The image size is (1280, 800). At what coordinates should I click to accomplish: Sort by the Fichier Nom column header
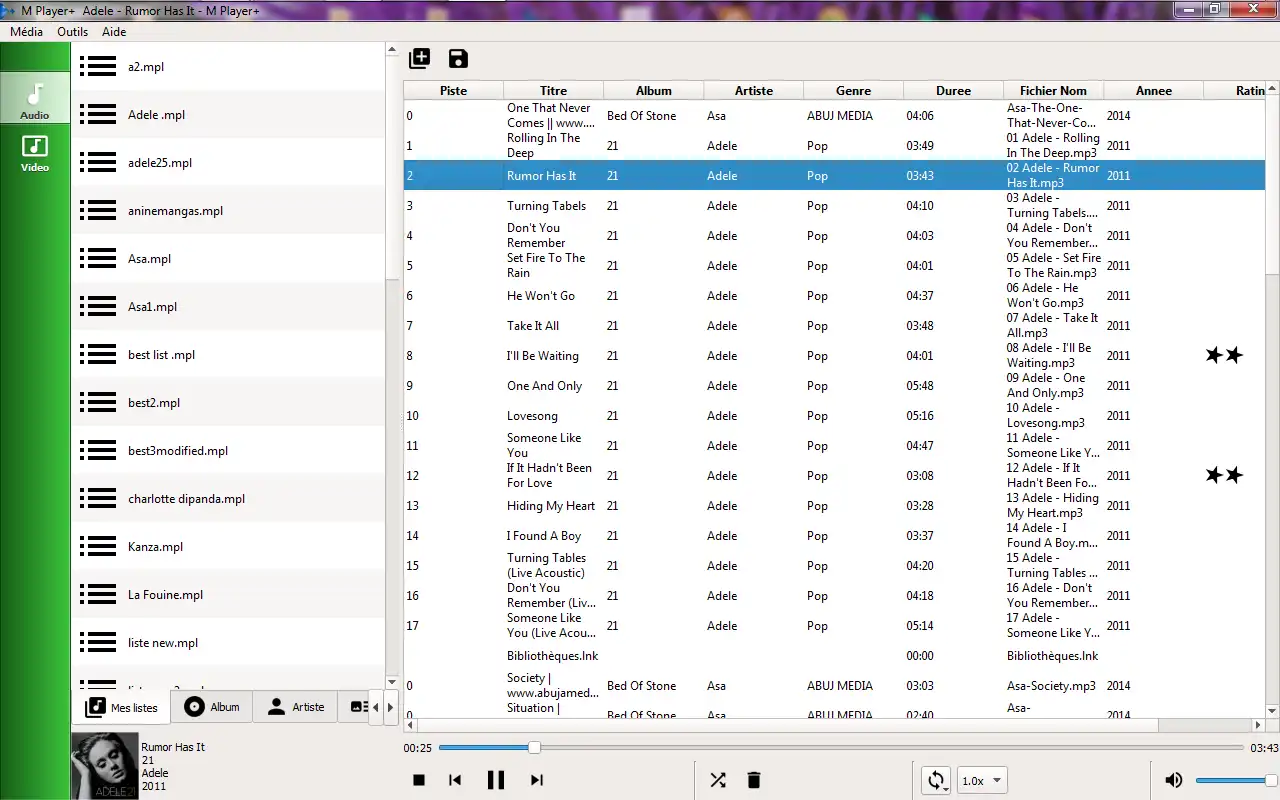[x=1053, y=90]
